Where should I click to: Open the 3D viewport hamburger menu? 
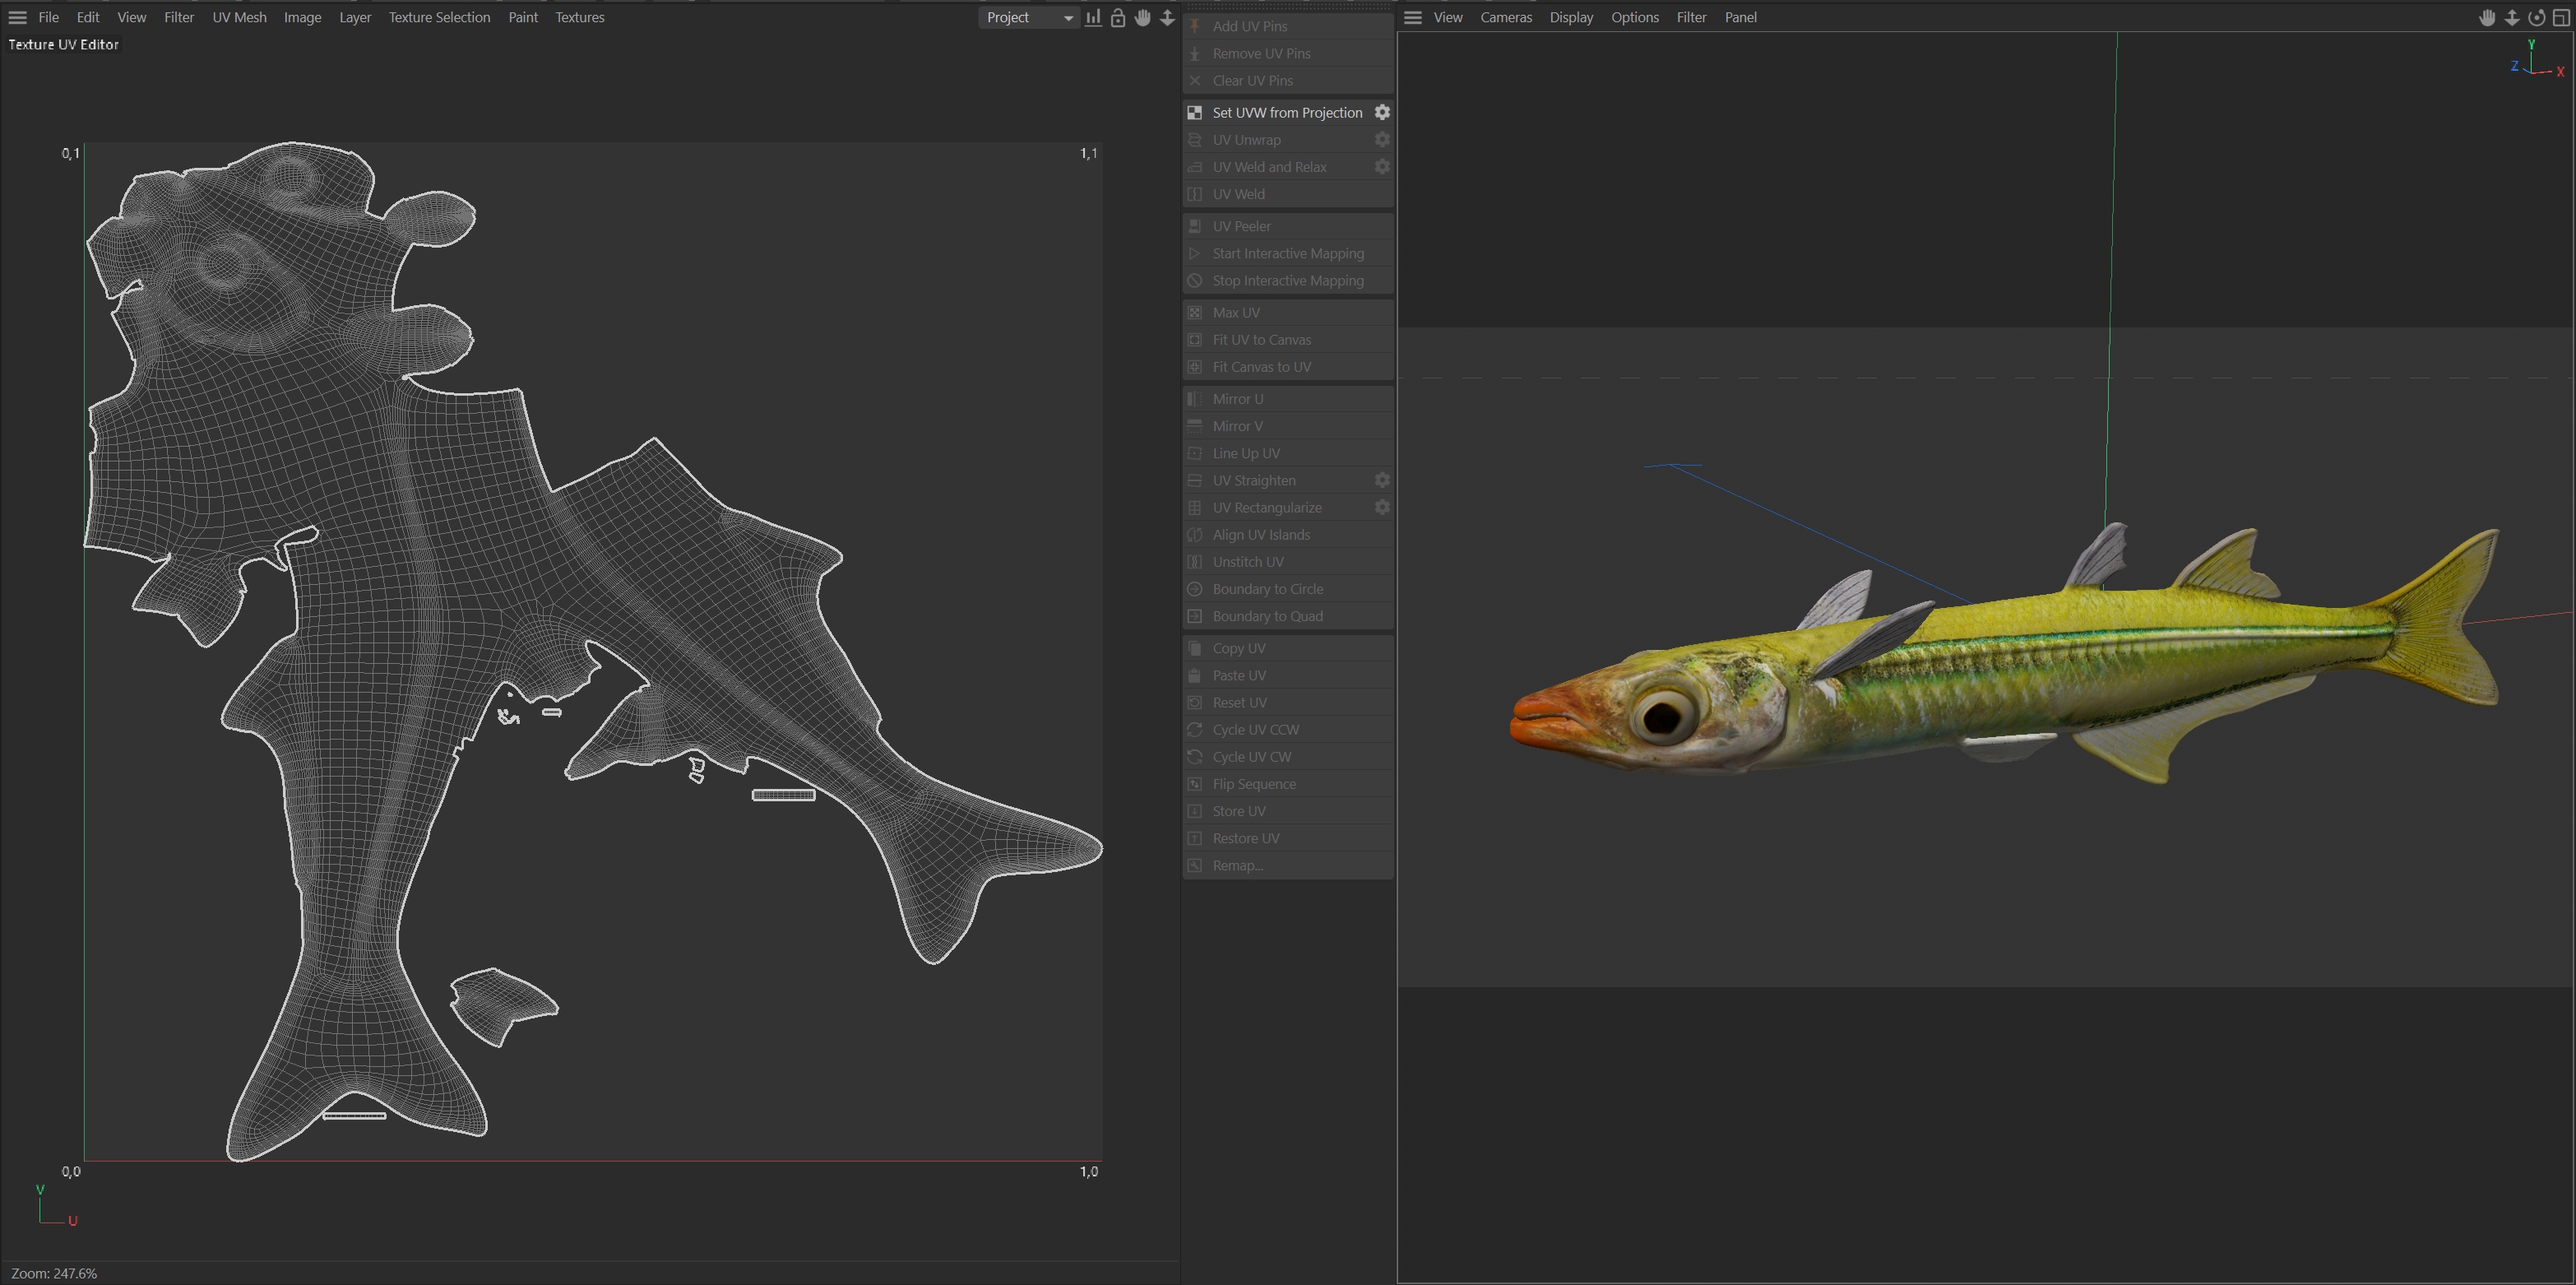pos(1412,17)
